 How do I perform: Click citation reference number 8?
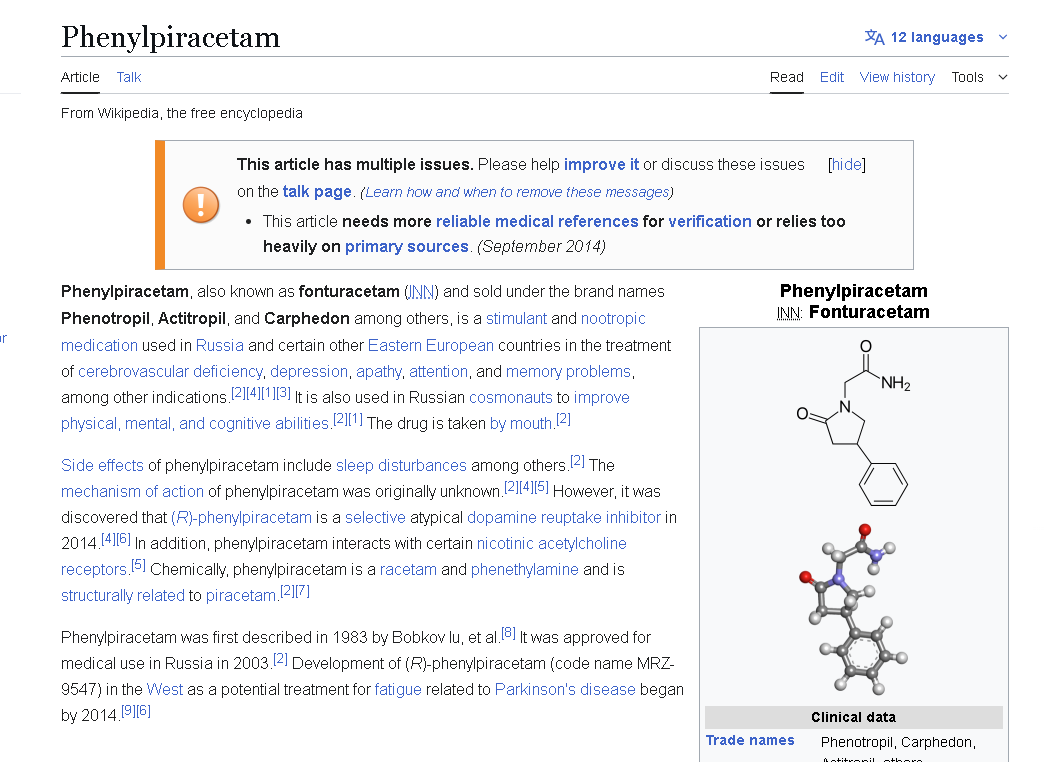[x=508, y=633]
